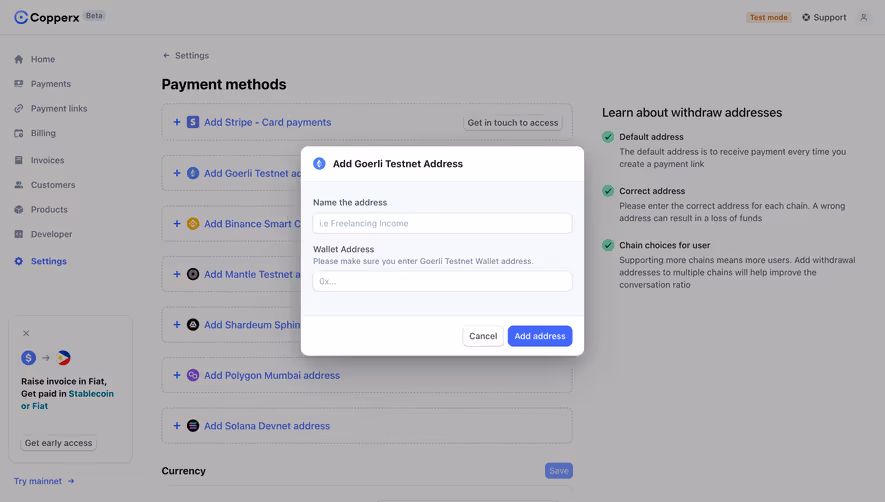Viewport: 885px width, 502px height.
Task: Click the blue dollar coin icon
Action: (29, 358)
